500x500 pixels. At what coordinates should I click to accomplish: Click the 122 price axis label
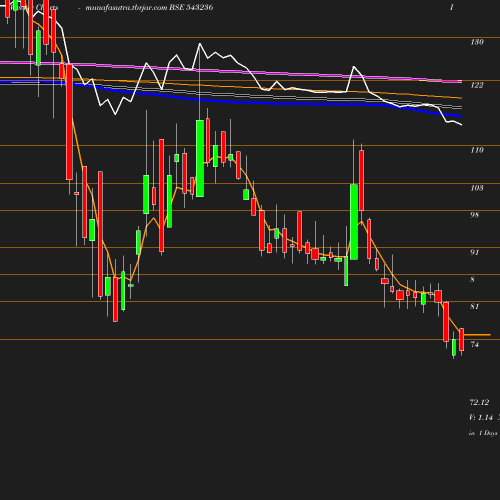tap(477, 85)
